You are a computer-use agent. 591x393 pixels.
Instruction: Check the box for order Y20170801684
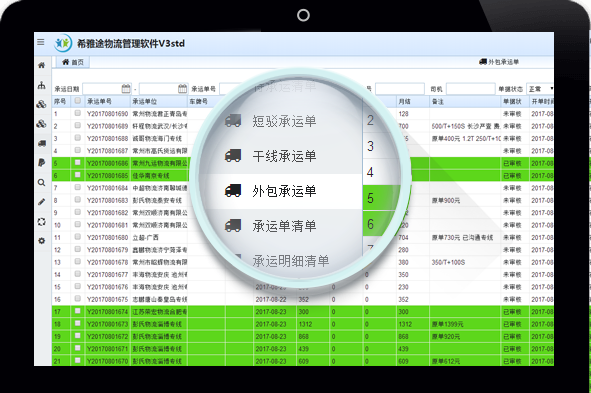click(78, 187)
